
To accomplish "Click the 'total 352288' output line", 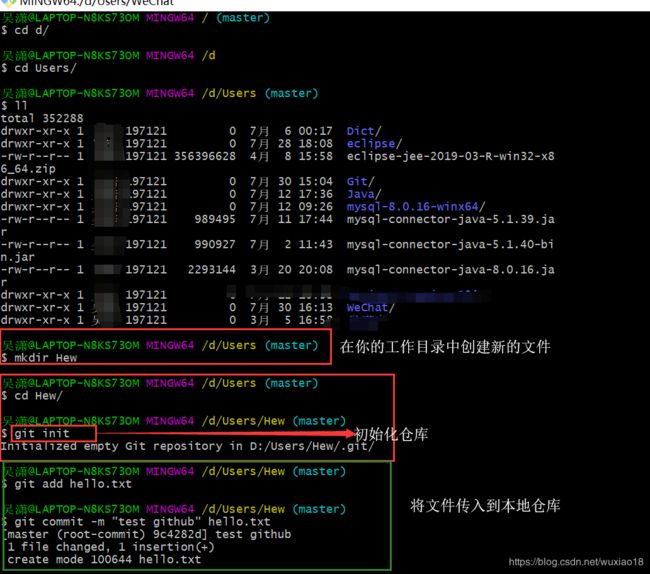I will click(42, 119).
